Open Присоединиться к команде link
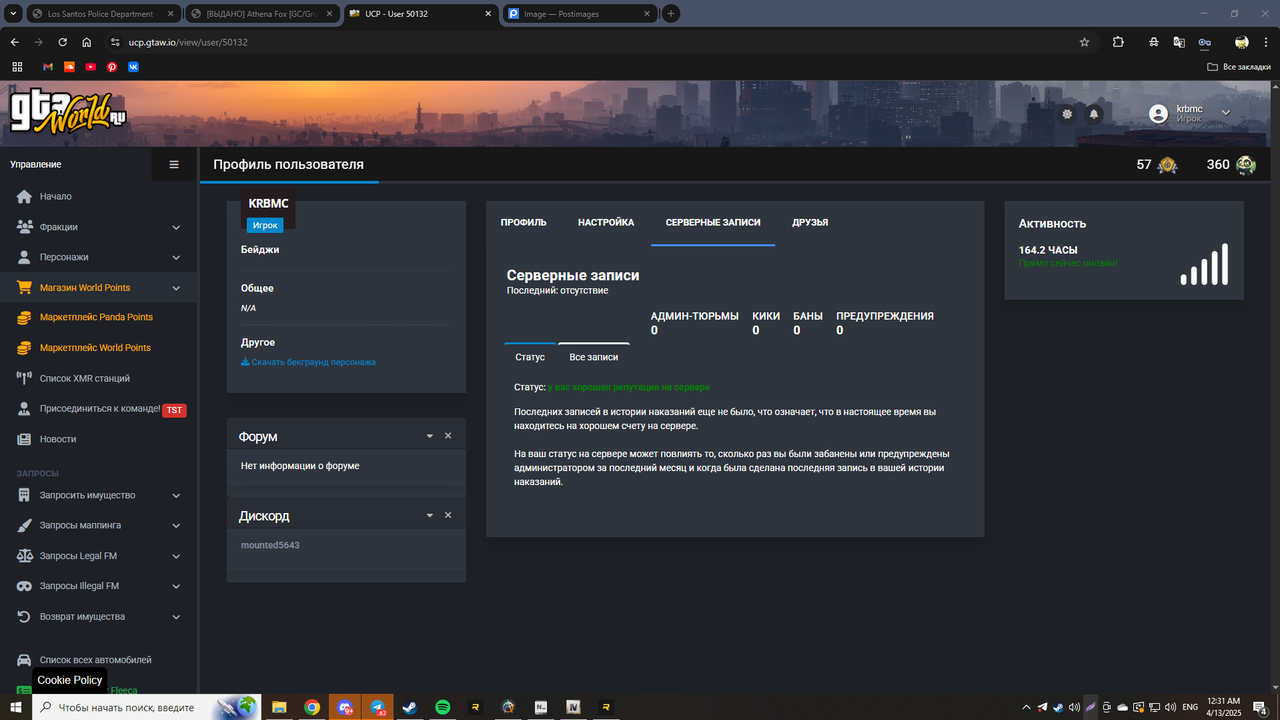Viewport: 1280px width, 720px height. pos(98,409)
